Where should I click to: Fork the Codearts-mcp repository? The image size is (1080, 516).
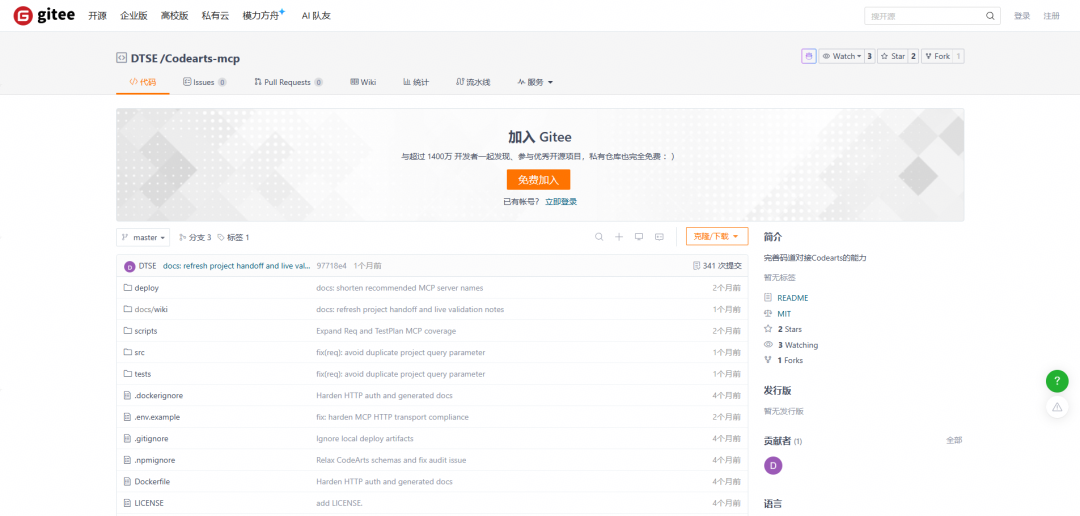tap(937, 56)
